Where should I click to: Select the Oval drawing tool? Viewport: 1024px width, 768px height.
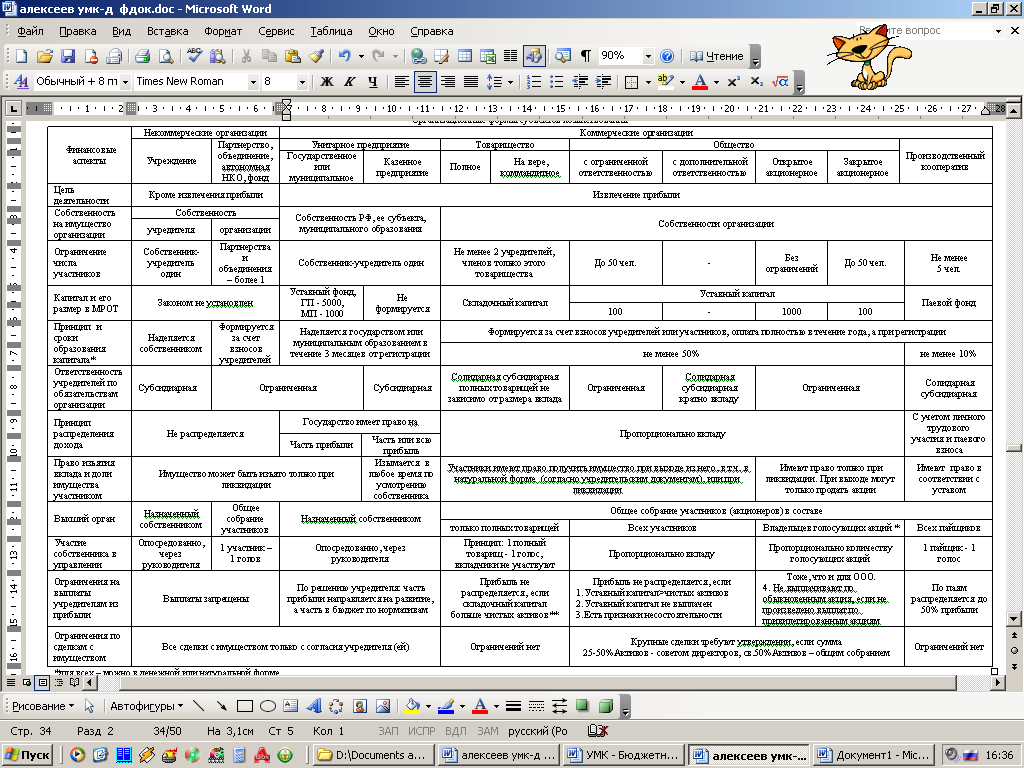tap(268, 706)
